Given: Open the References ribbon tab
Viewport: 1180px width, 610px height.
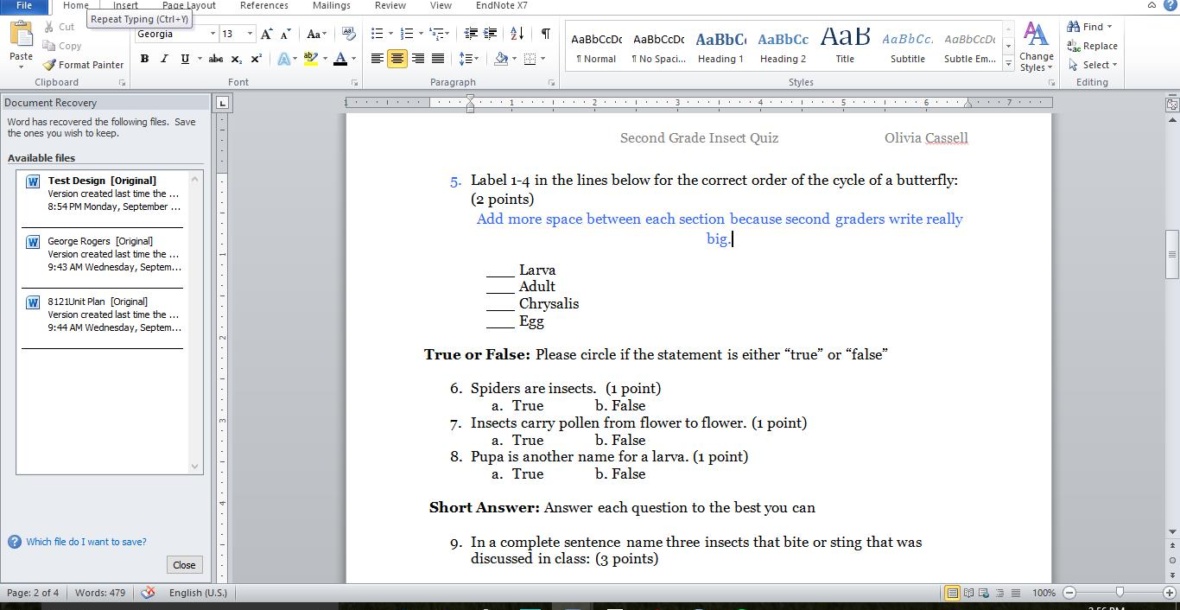Looking at the screenshot, I should tap(264, 6).
